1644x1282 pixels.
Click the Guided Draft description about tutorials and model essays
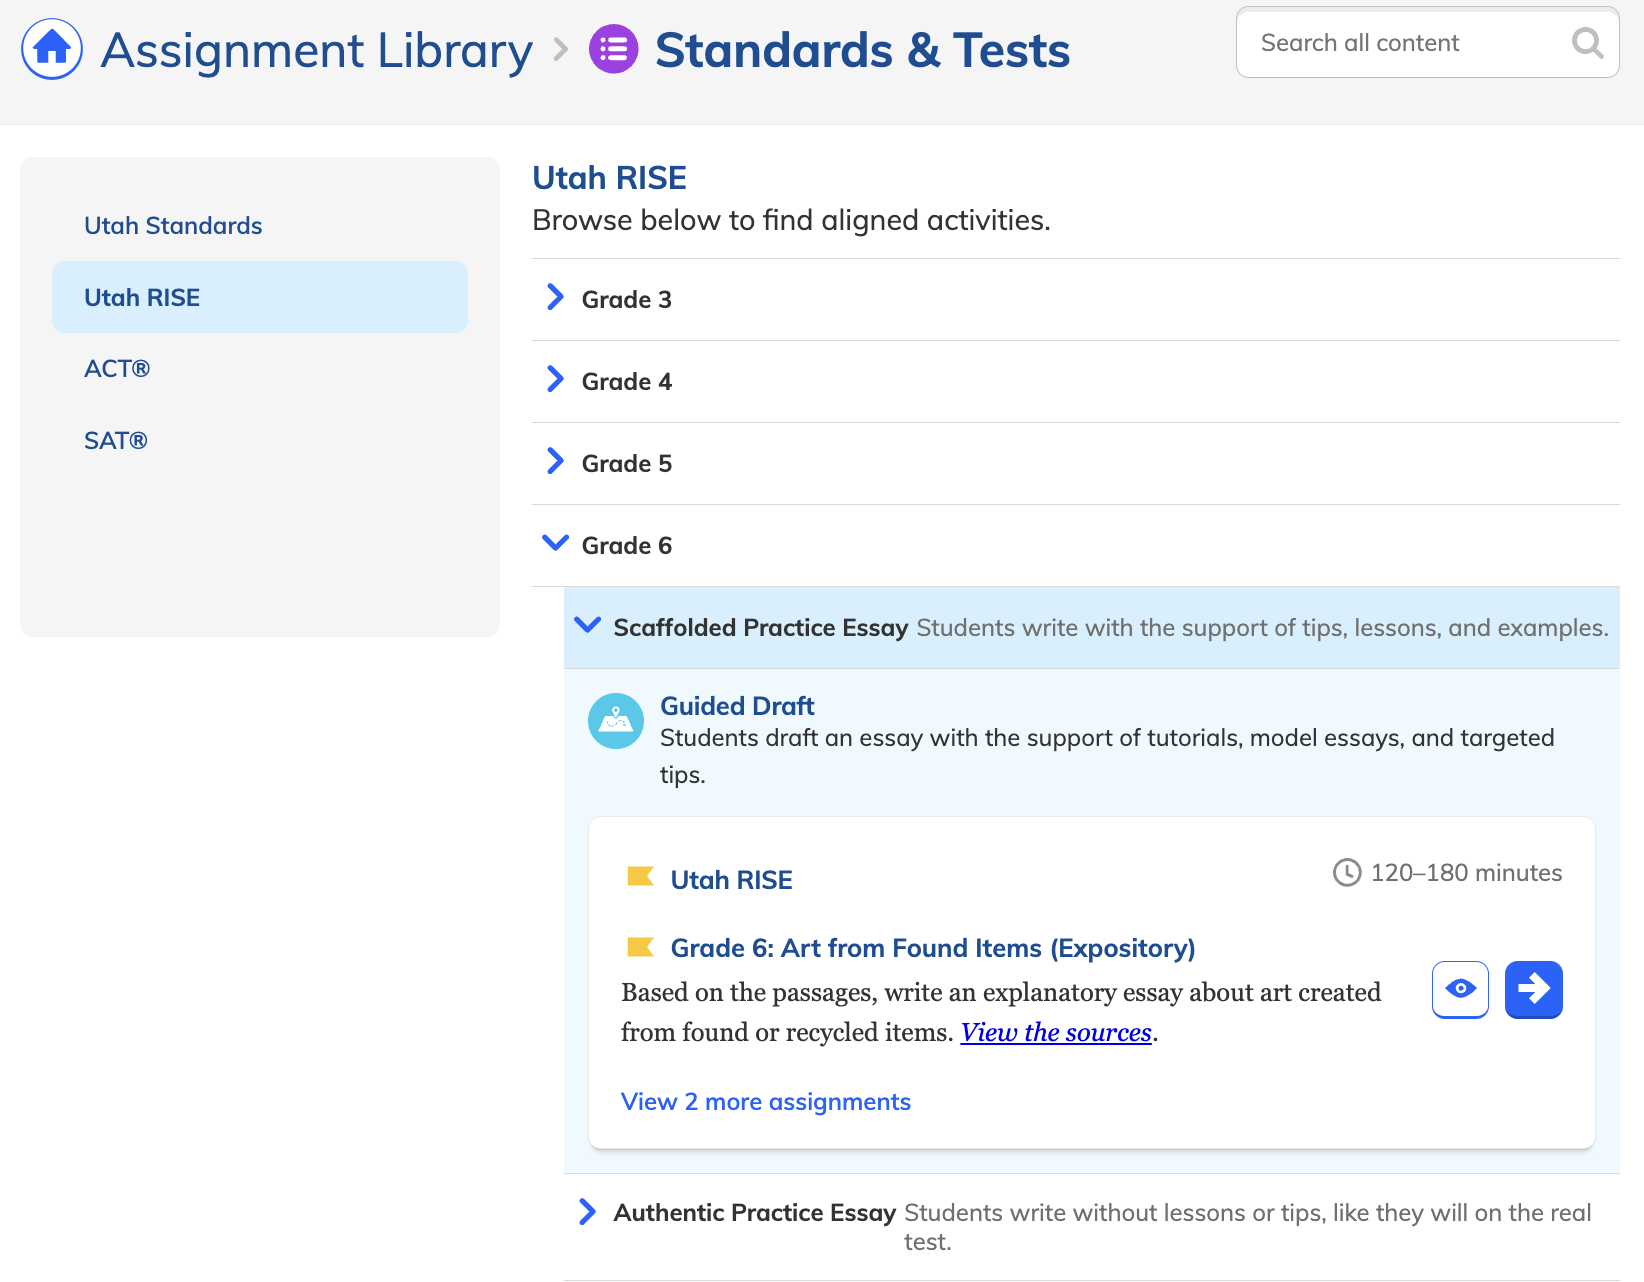1107,756
